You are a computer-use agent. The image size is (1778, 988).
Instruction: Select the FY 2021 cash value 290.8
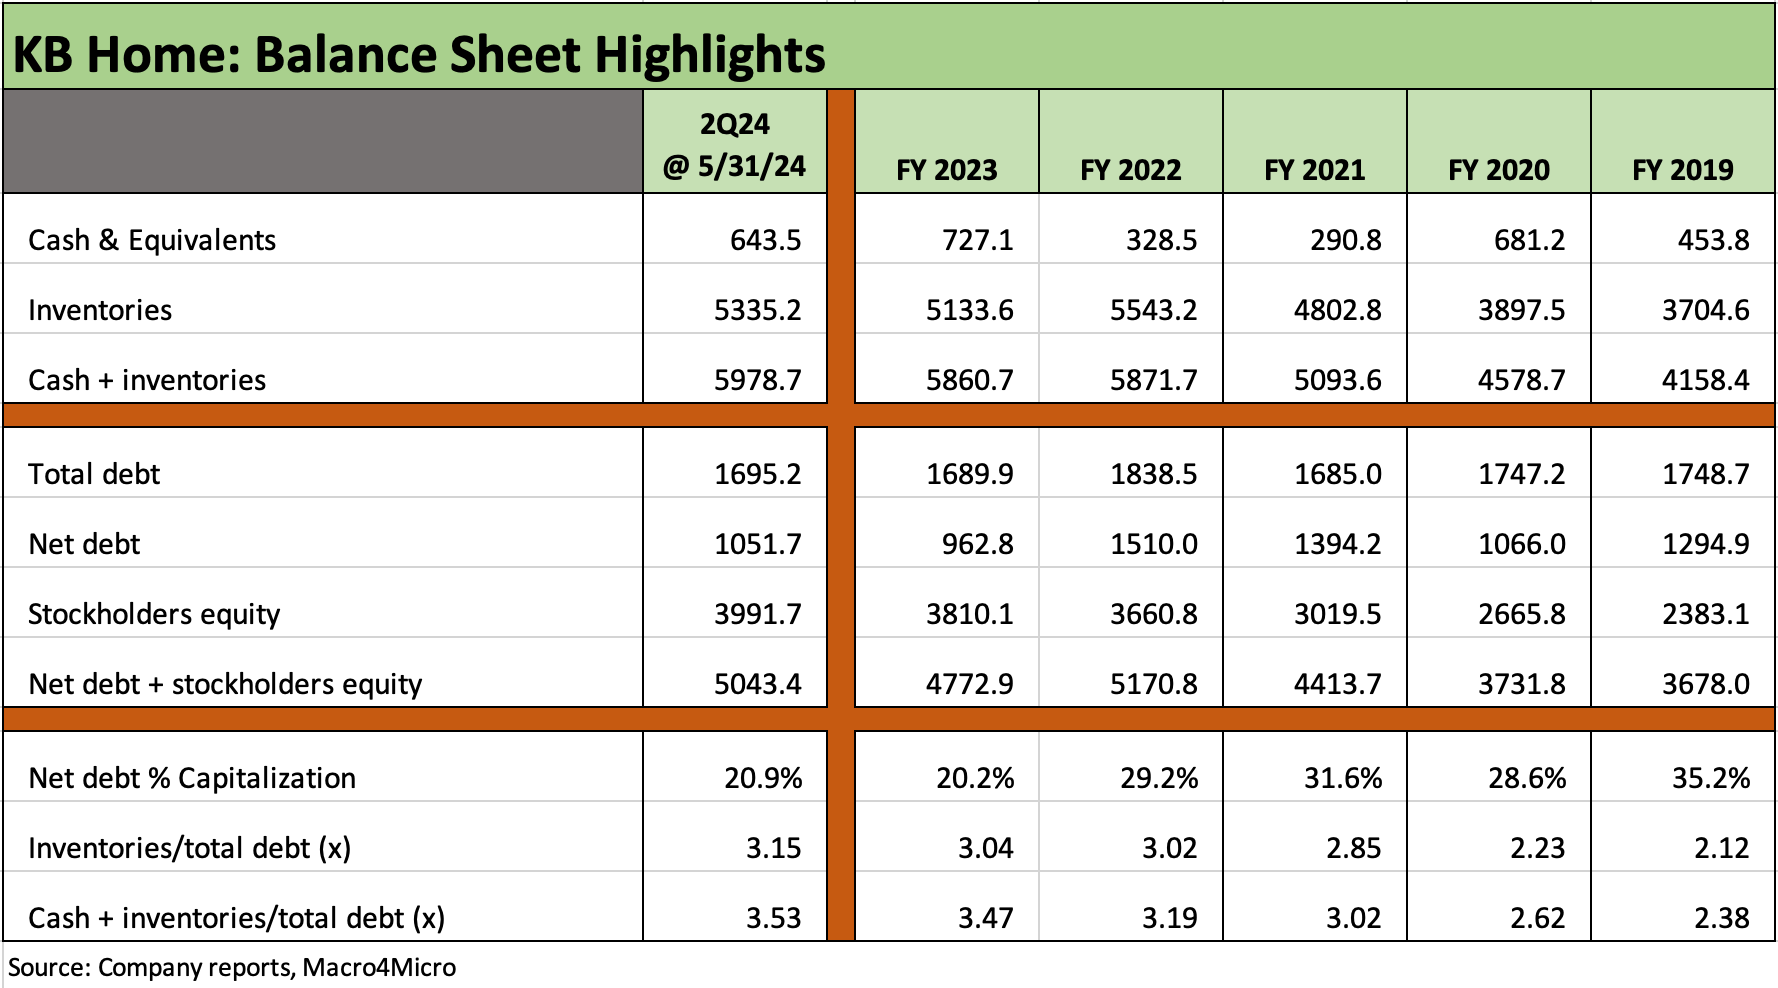point(1345,240)
